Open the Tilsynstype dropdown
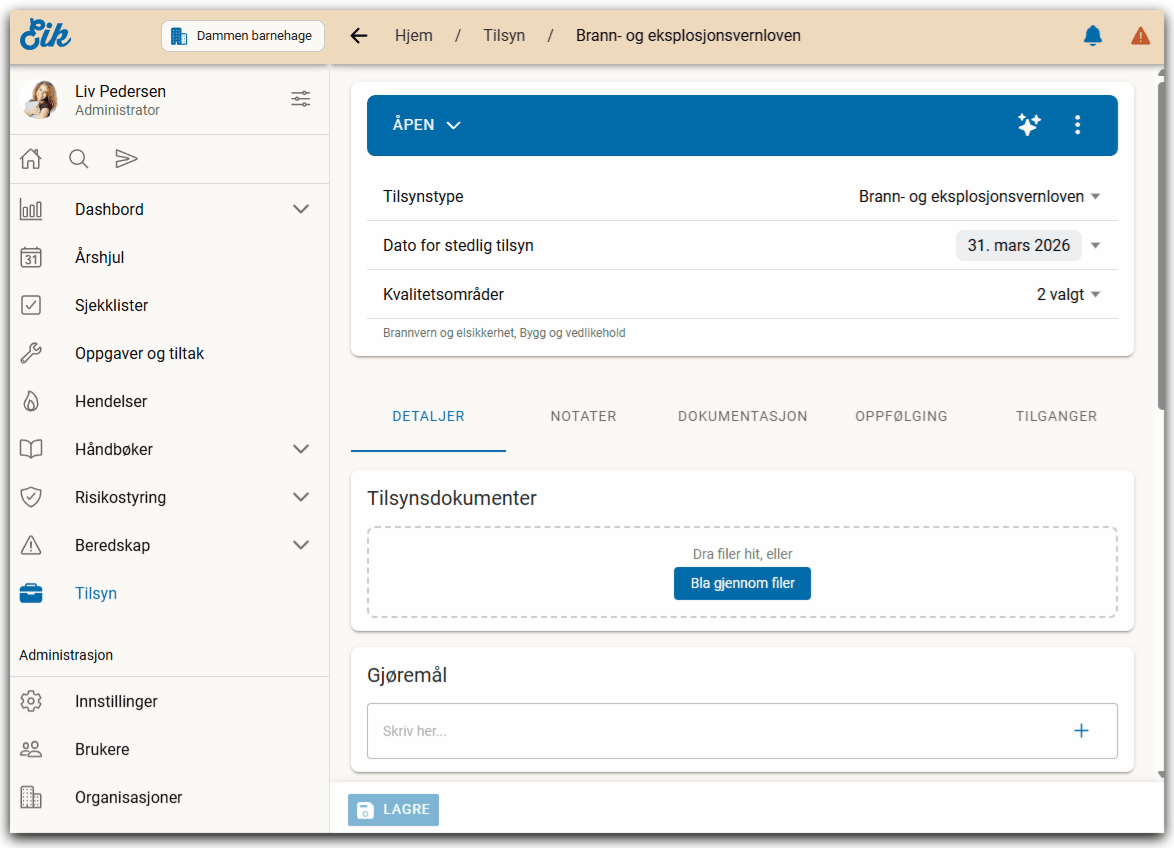Viewport: 1174px width, 848px height. pos(979,197)
